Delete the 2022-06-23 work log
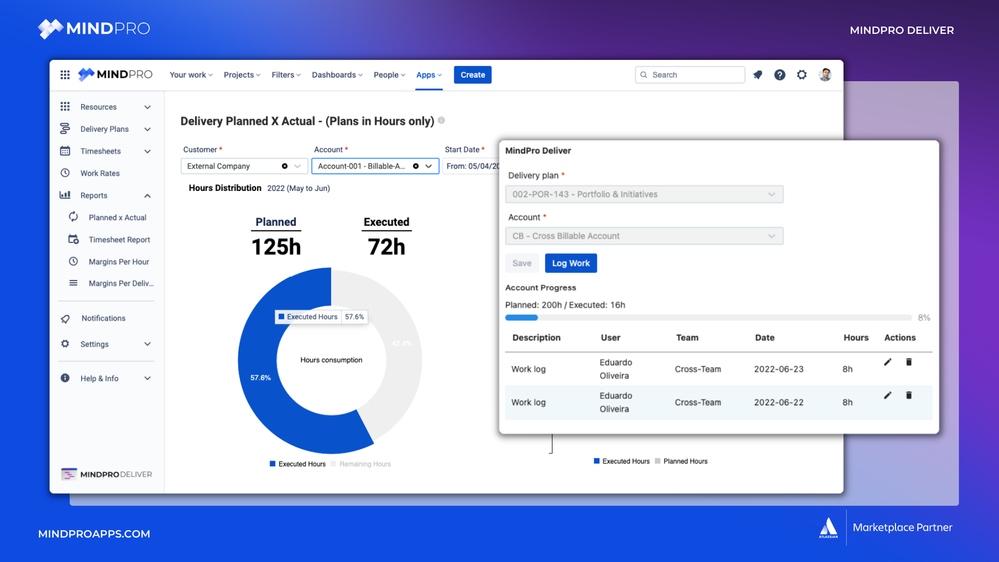Screen dimensions: 999x562 (909, 362)
